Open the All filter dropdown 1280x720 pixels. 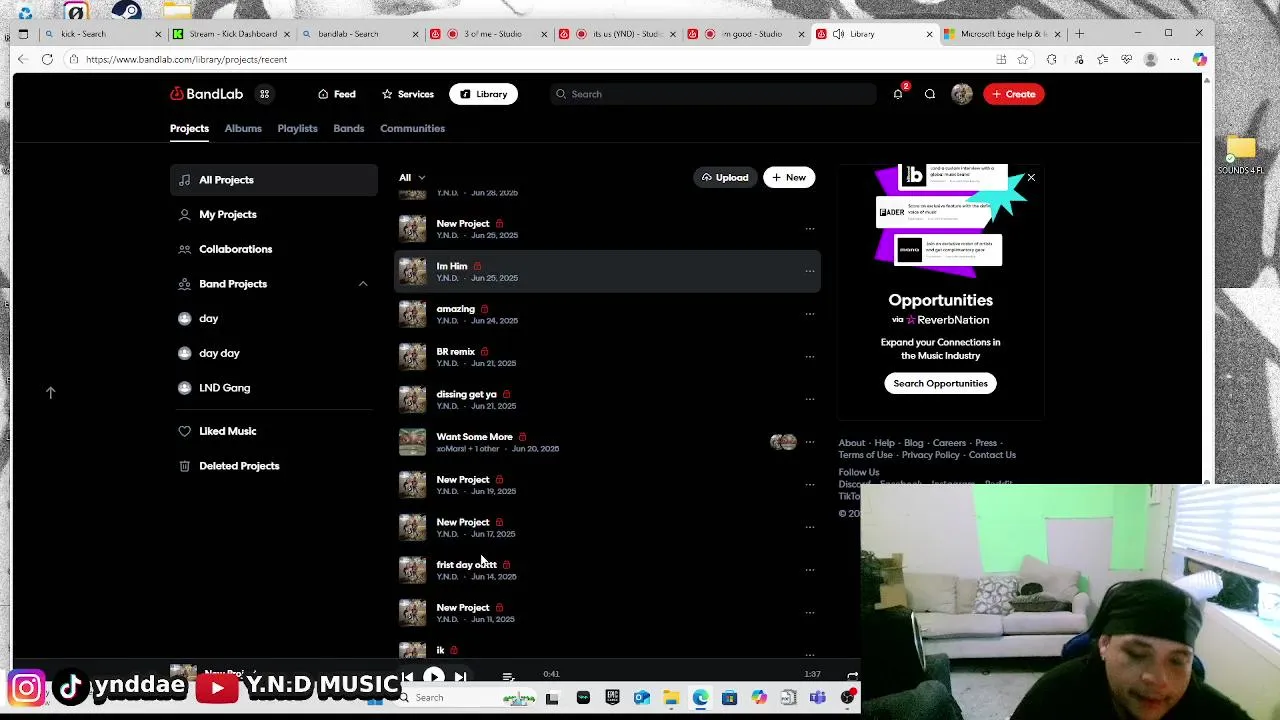[x=412, y=178]
